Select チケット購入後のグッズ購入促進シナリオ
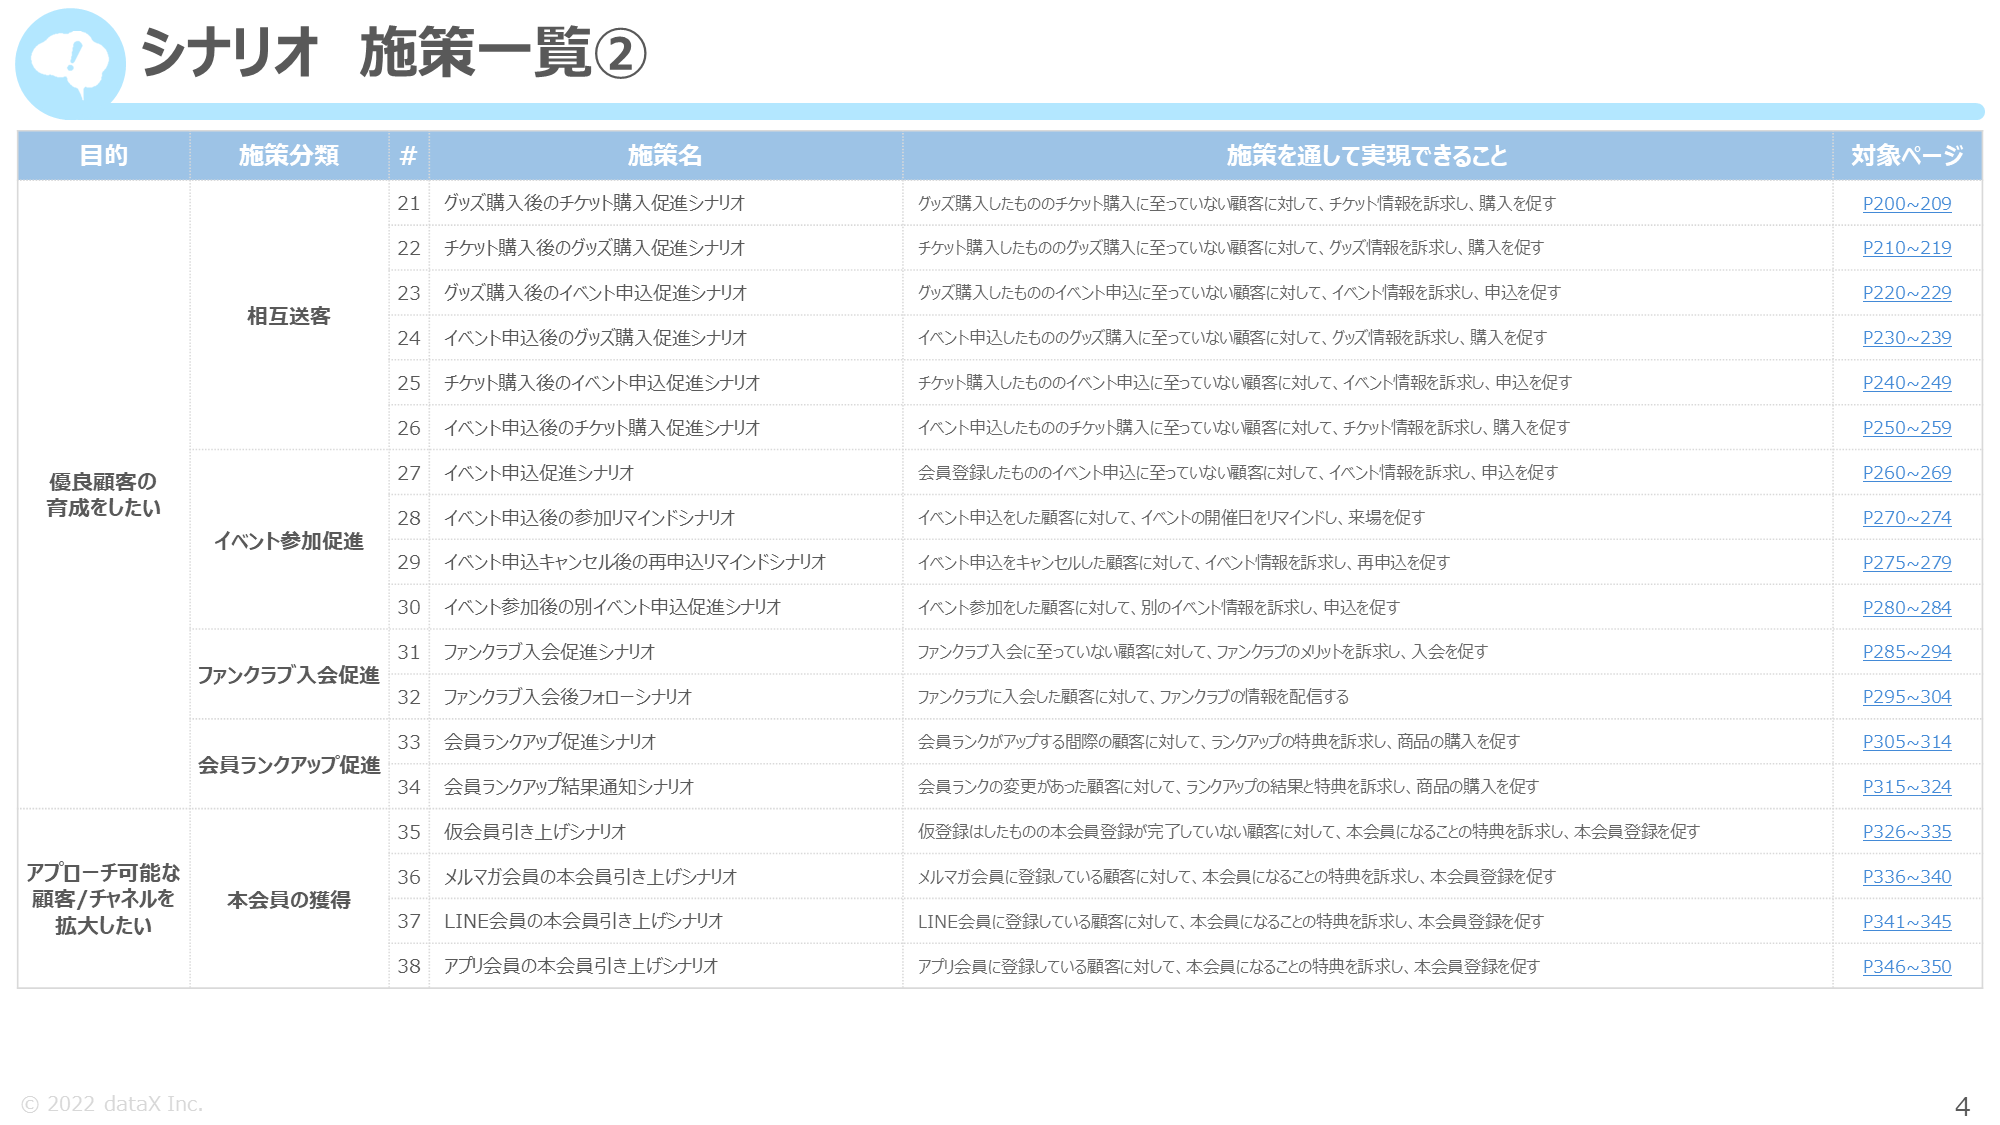 click(x=595, y=248)
